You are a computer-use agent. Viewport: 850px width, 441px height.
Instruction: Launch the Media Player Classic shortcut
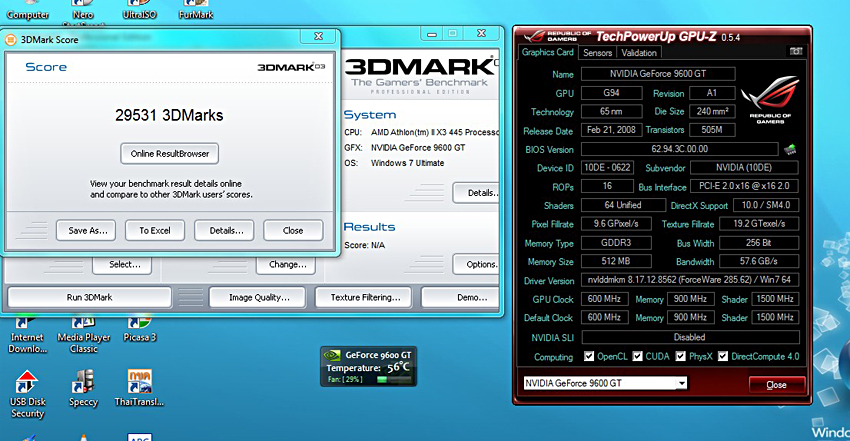(x=83, y=336)
